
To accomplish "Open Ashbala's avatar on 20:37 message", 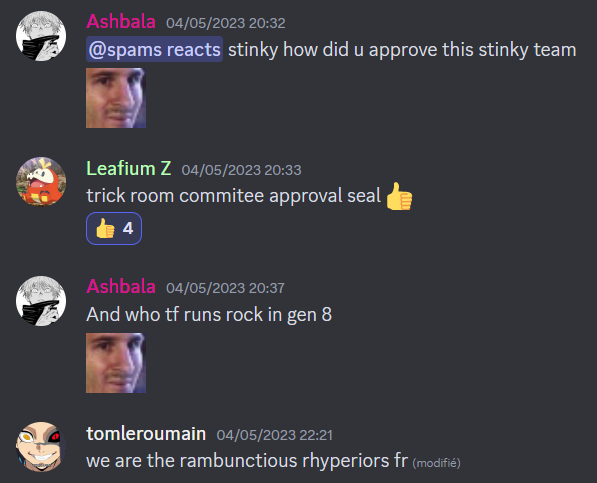I will pos(41,301).
